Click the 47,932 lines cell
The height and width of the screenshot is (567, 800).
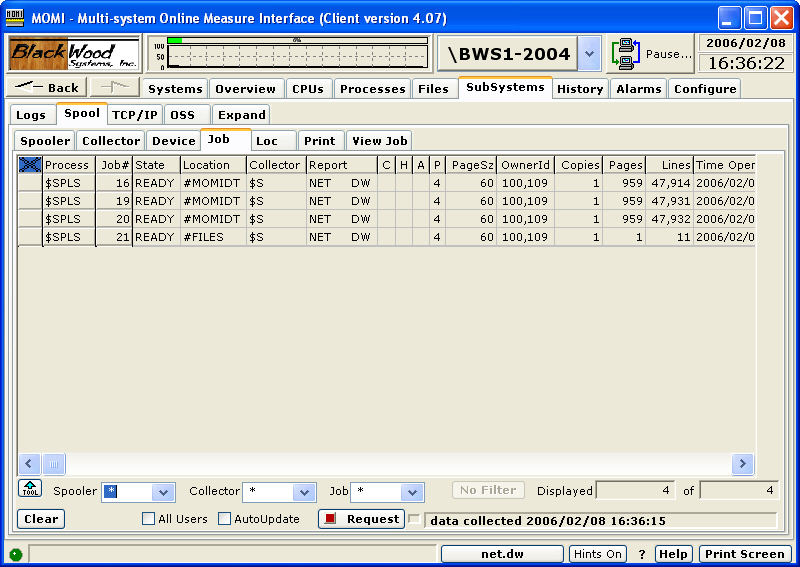pyautogui.click(x=669, y=219)
